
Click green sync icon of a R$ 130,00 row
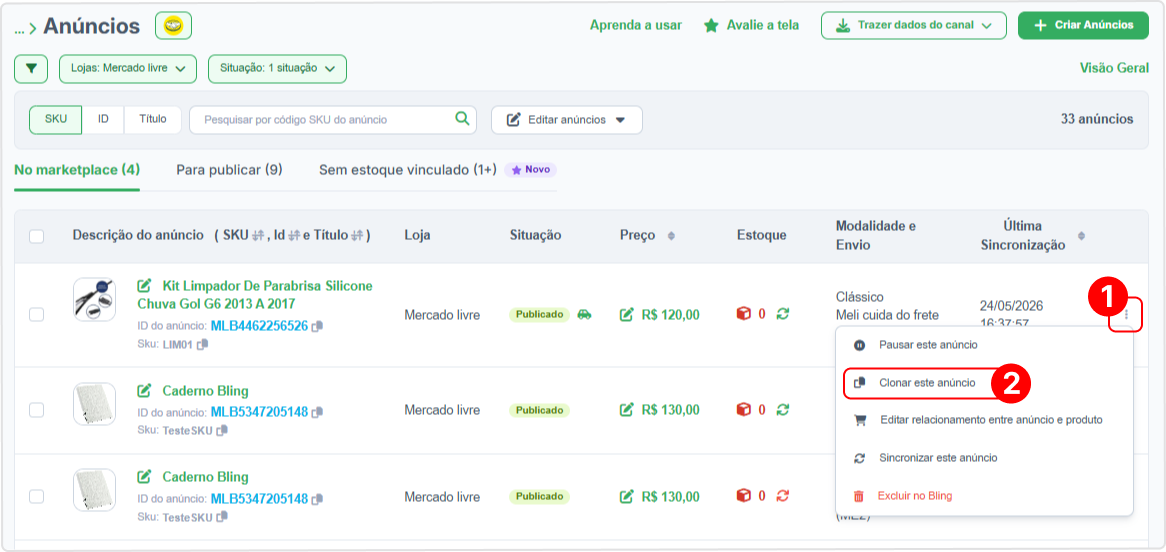[x=782, y=409]
